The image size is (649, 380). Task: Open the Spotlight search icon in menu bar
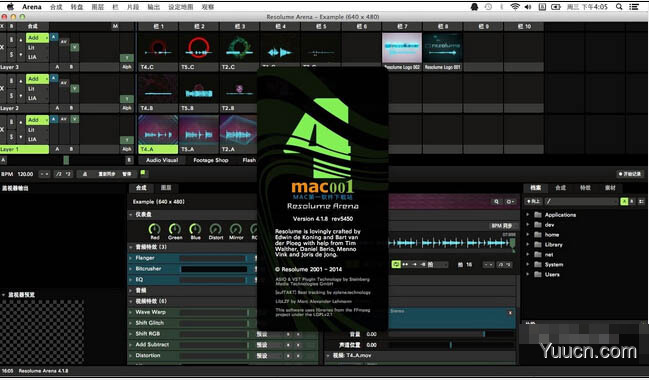pyautogui.click(x=619, y=7)
